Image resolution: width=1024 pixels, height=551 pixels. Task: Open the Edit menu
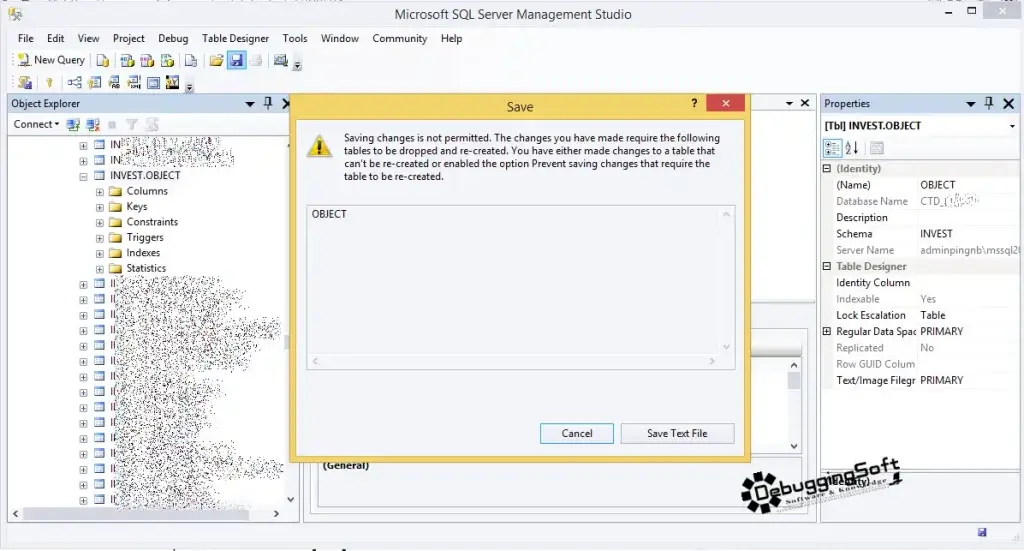pos(56,39)
